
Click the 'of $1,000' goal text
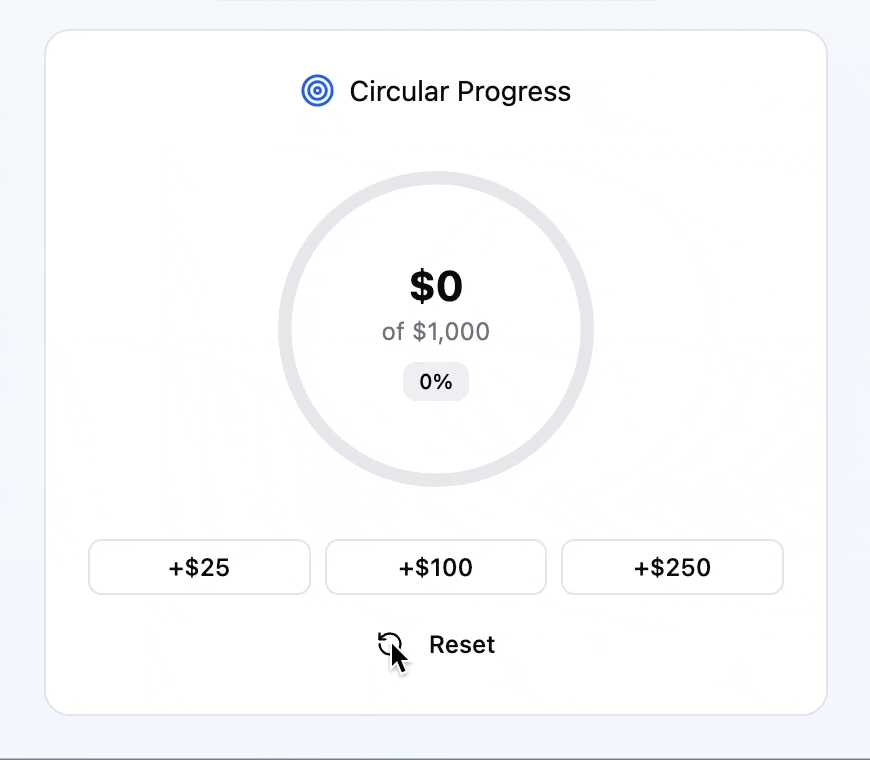[436, 332]
